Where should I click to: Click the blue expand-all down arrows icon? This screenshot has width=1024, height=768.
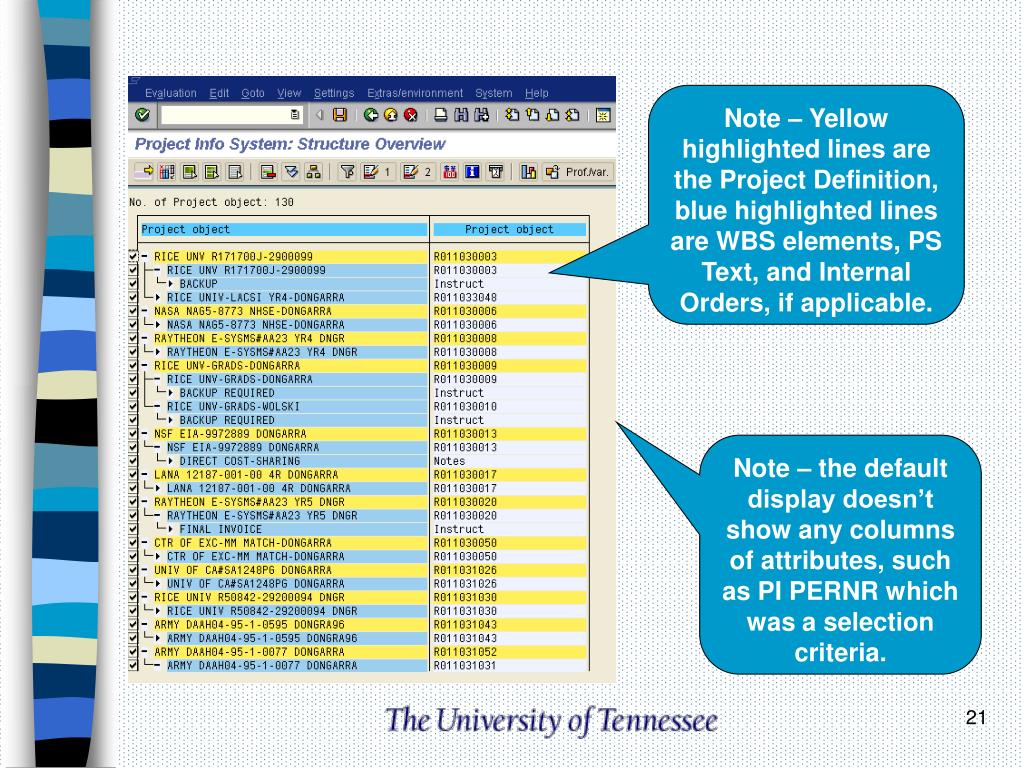291,172
